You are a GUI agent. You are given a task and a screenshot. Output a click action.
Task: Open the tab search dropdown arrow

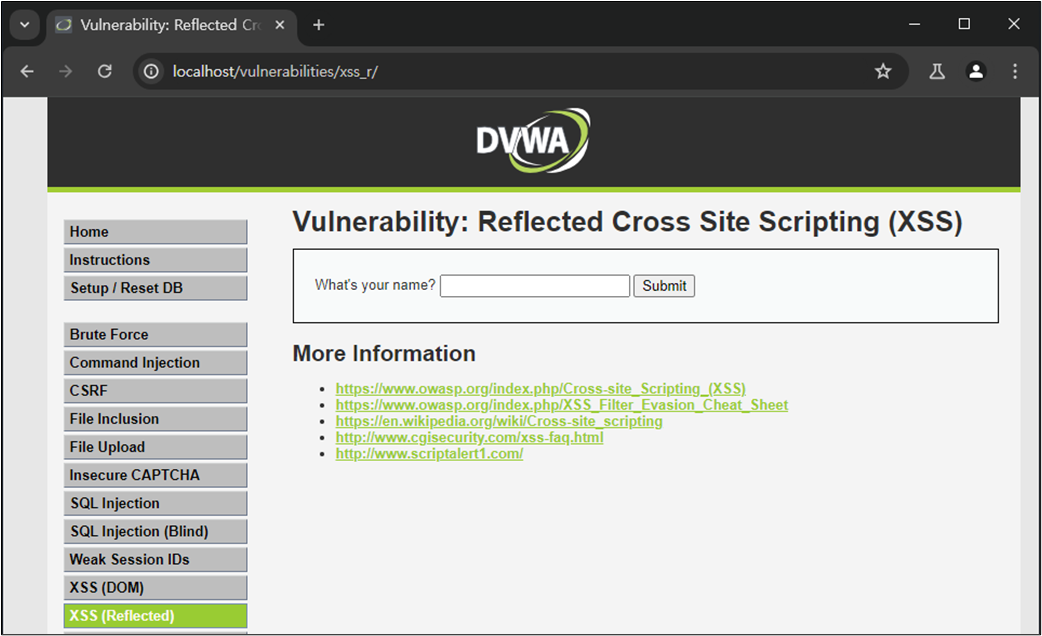(25, 25)
